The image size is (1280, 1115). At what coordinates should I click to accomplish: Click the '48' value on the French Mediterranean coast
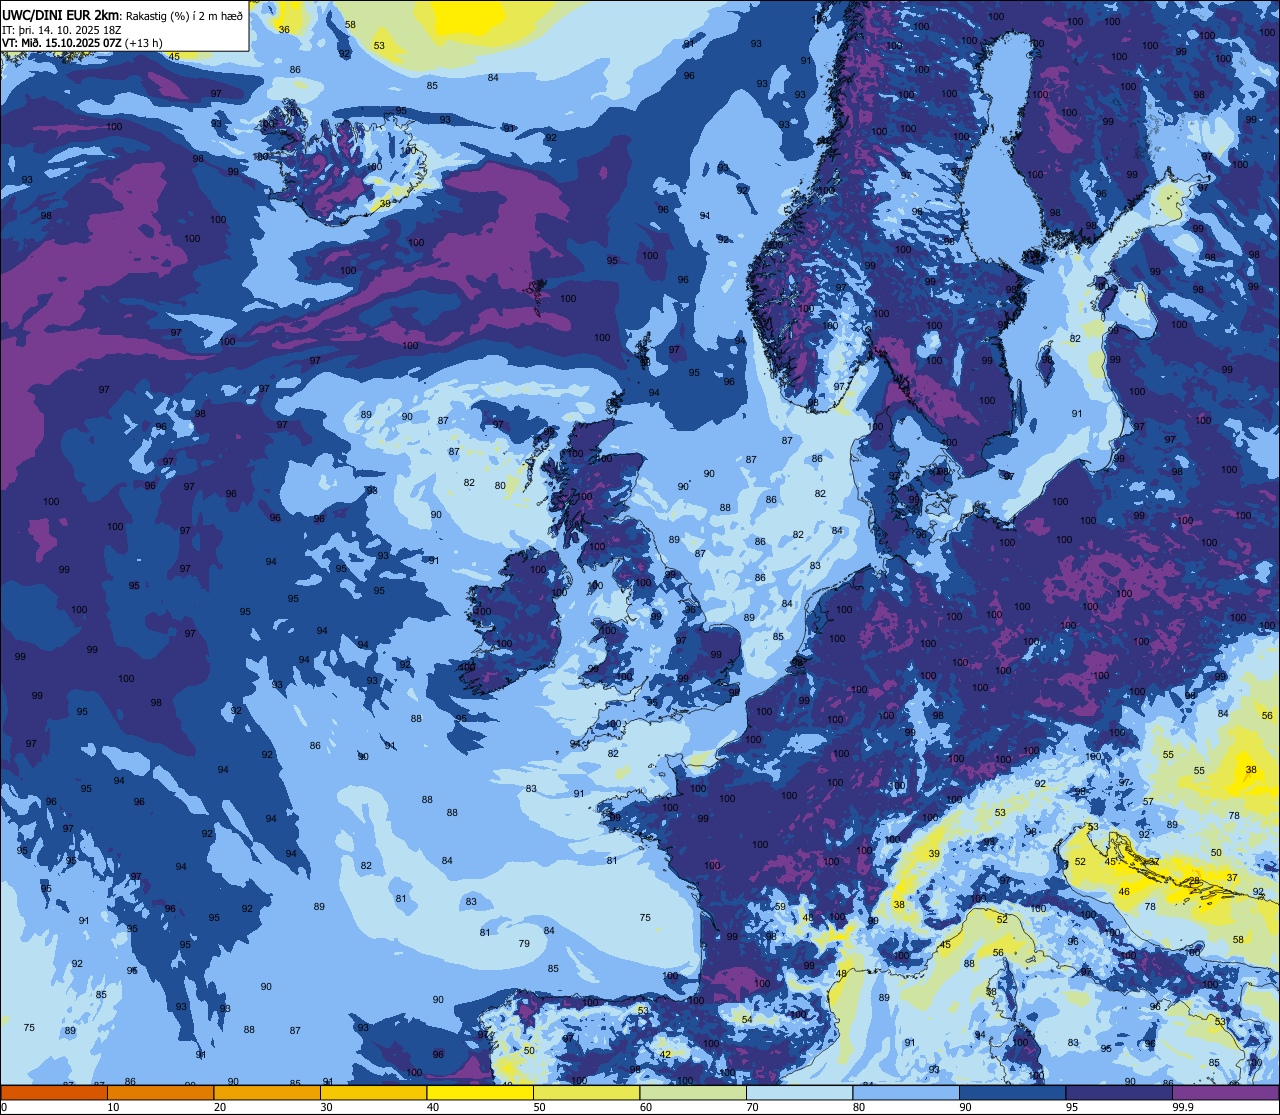coord(841,974)
